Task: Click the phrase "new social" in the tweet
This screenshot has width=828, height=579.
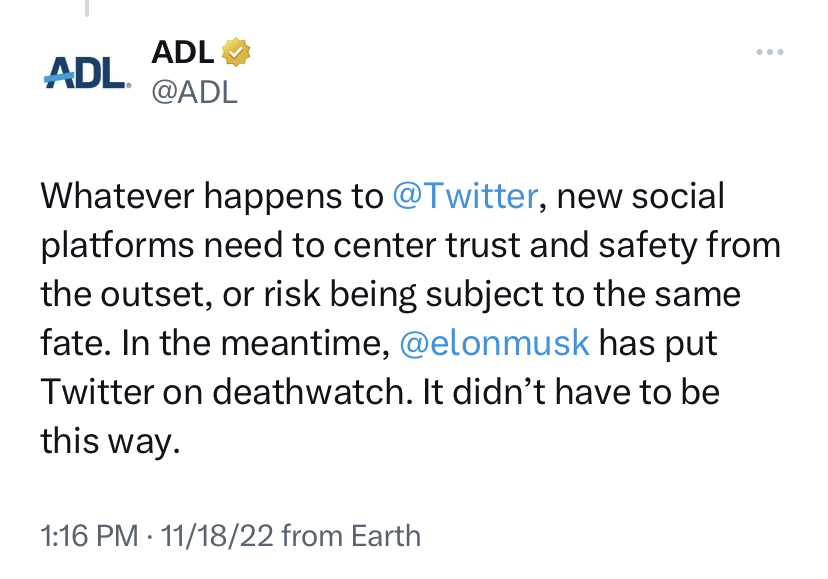Action: 640,195
